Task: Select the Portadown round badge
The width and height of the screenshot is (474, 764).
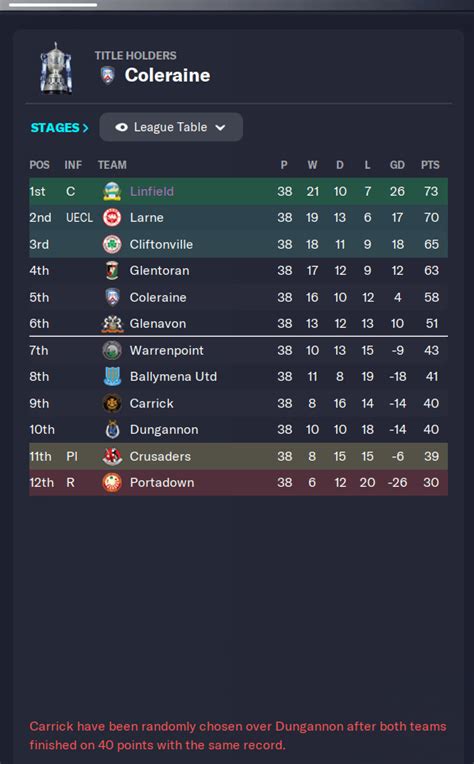Action: tap(112, 482)
